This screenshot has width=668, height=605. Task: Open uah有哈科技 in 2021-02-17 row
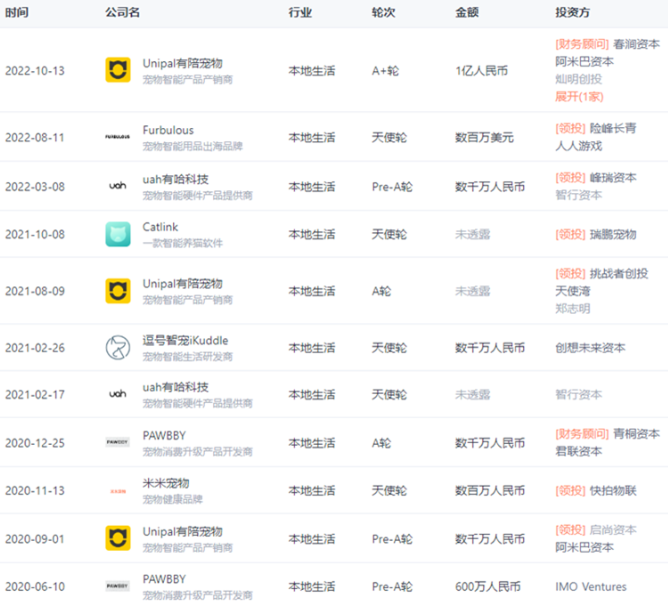click(x=176, y=387)
